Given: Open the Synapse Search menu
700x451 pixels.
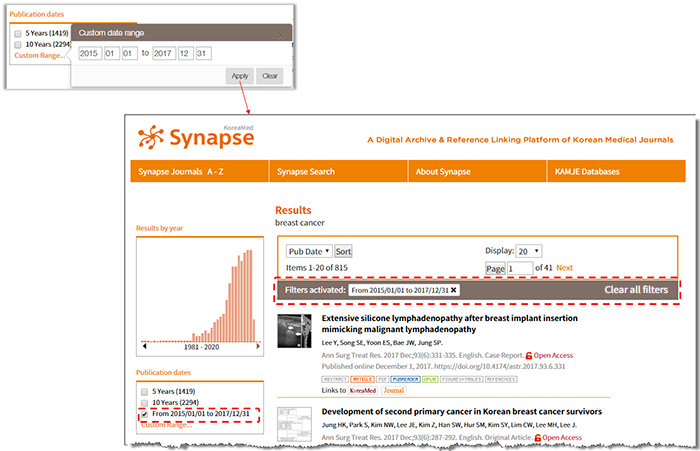Looking at the screenshot, I should pos(338,171).
